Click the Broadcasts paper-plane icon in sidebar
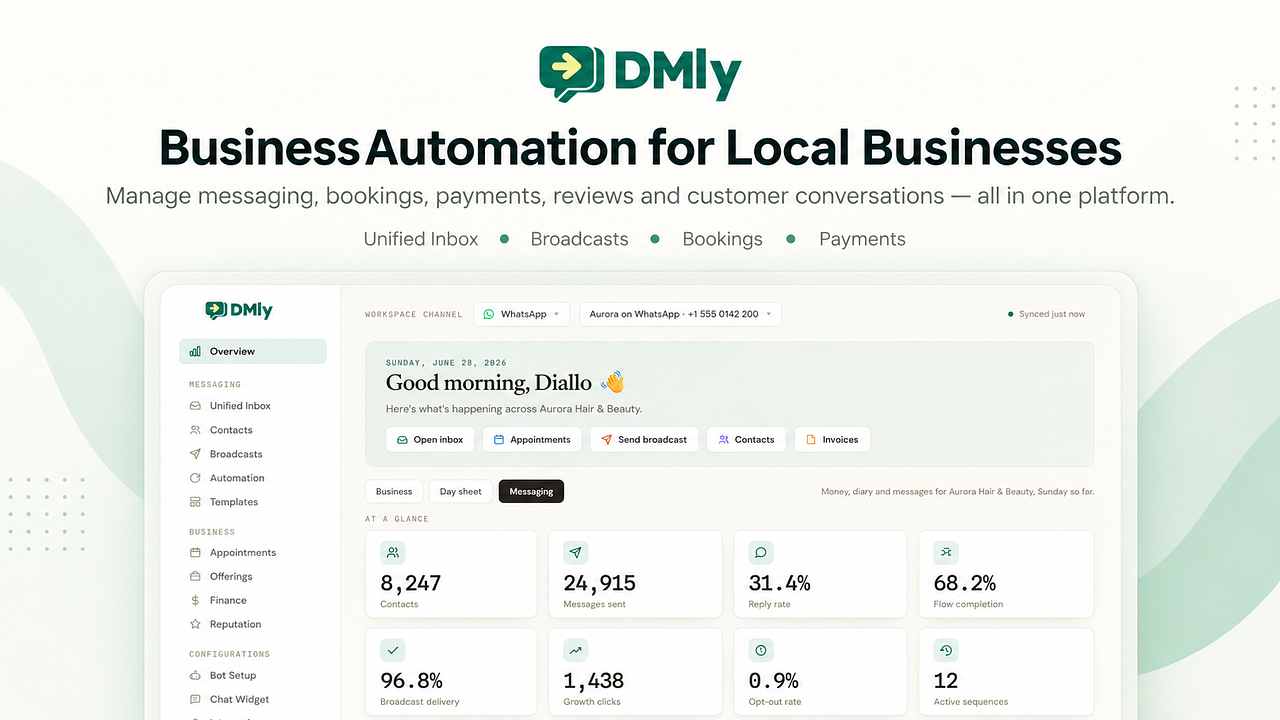 [x=195, y=454]
